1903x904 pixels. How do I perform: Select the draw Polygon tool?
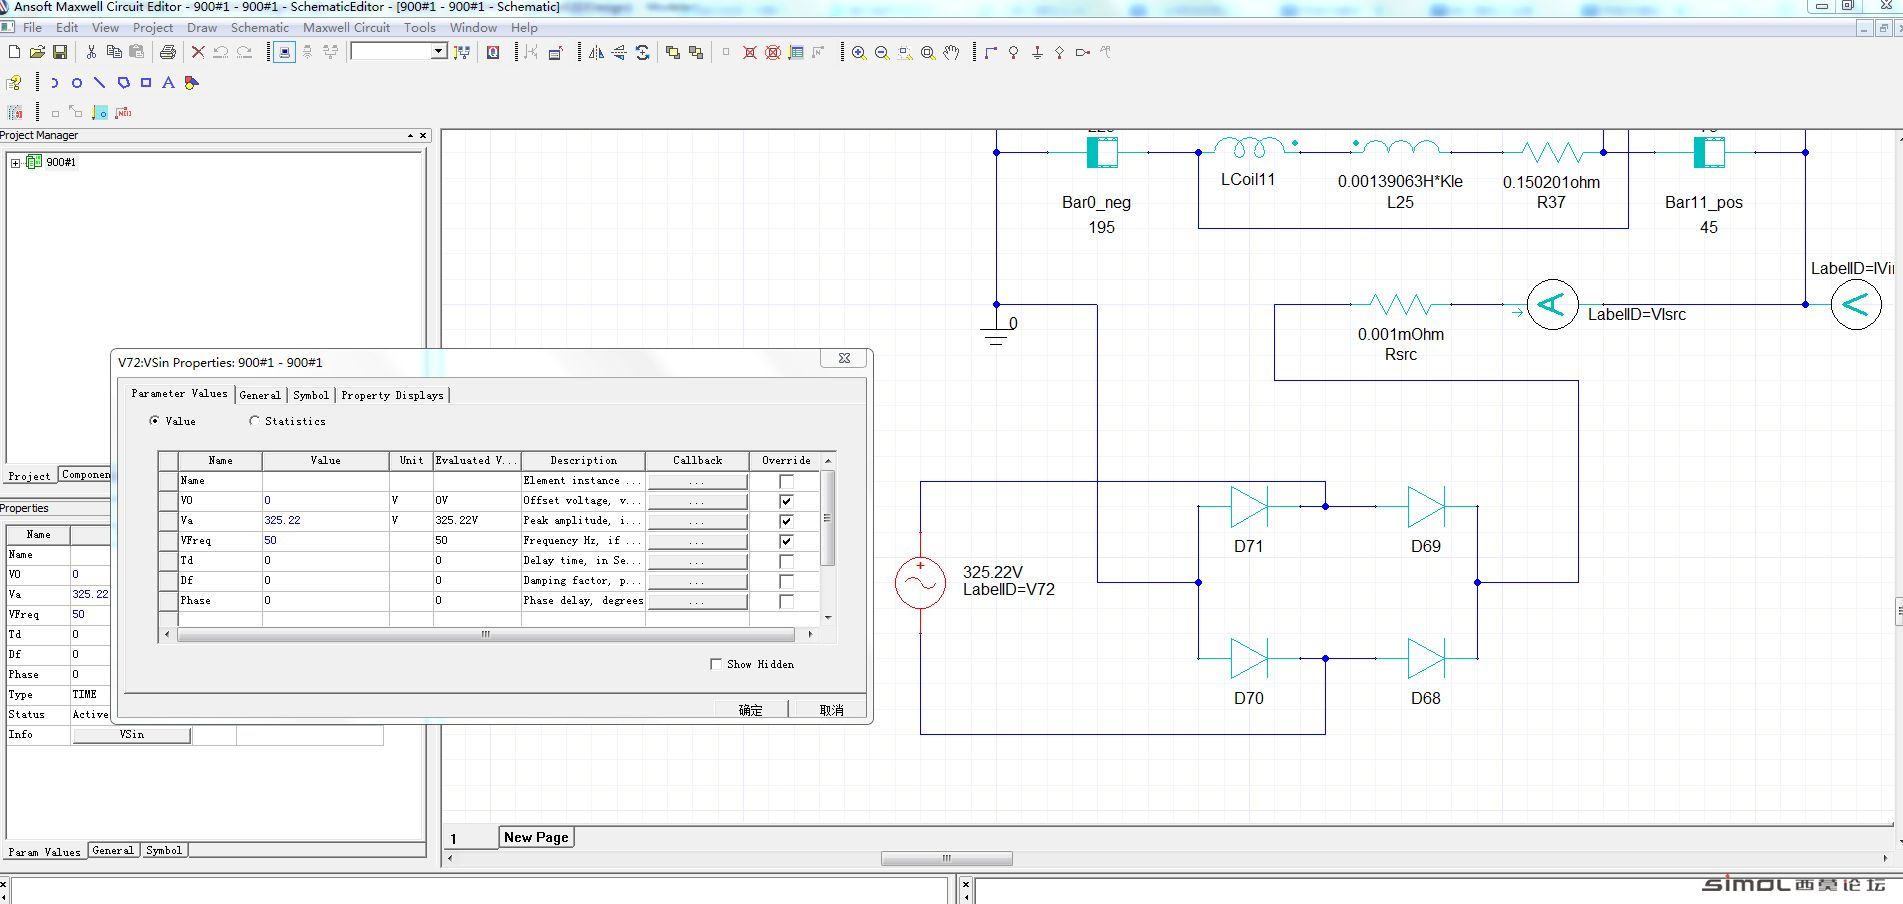[x=123, y=83]
